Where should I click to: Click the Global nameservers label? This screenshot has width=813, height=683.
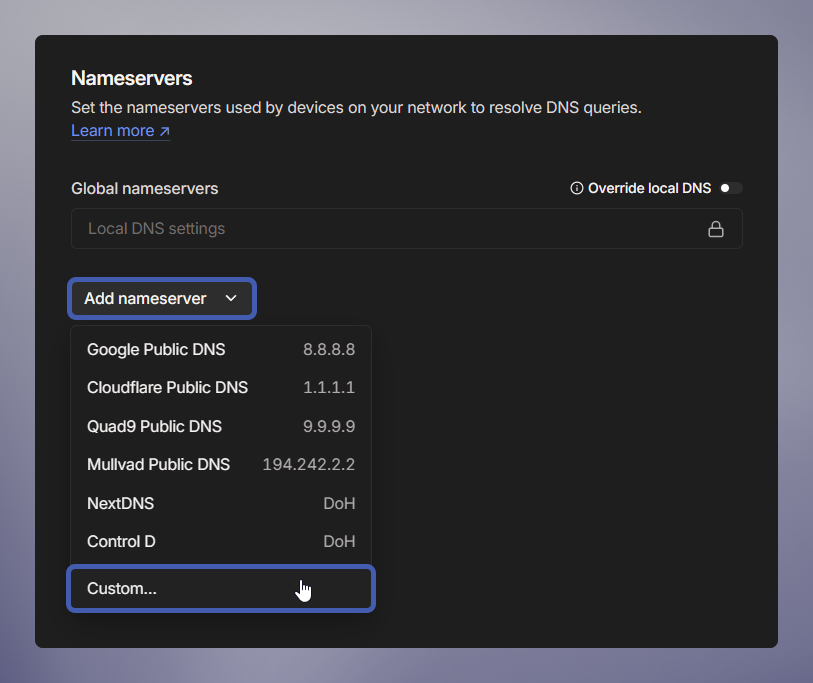[145, 188]
